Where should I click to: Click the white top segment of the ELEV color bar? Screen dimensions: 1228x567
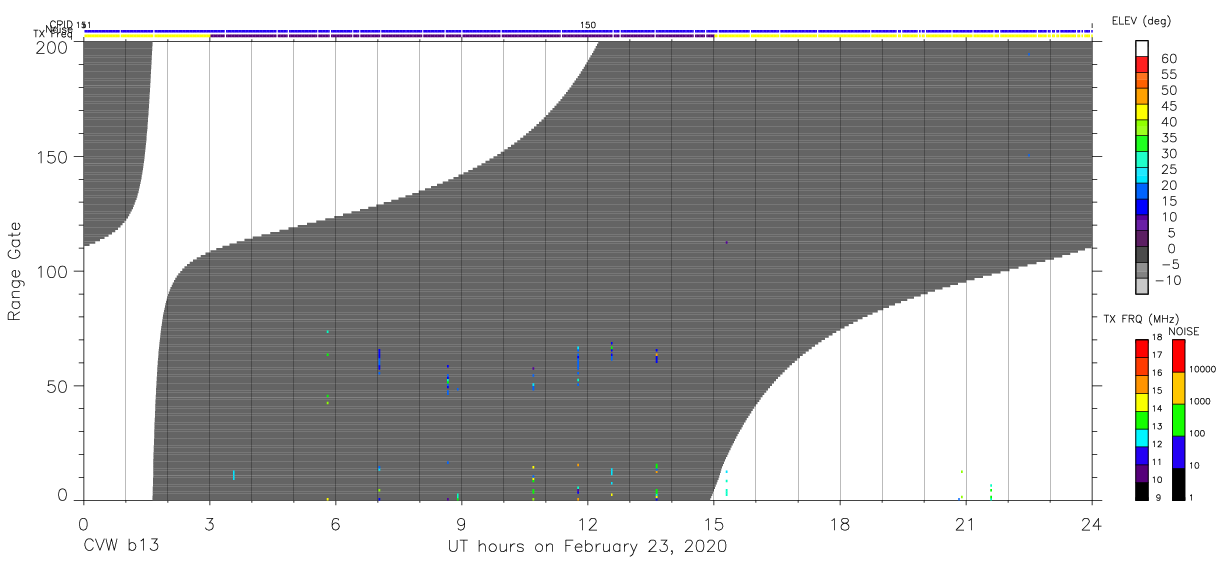coord(1141,49)
